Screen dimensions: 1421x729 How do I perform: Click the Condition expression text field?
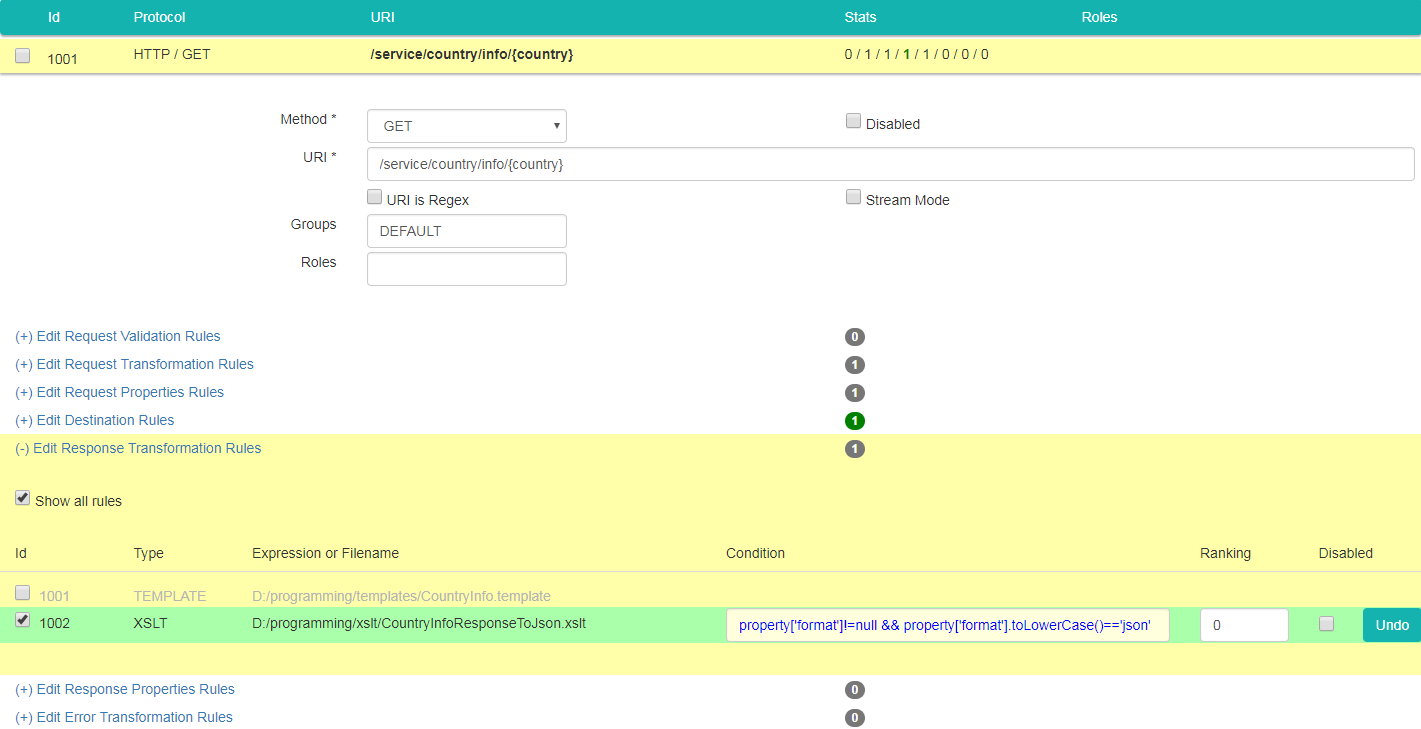click(947, 625)
